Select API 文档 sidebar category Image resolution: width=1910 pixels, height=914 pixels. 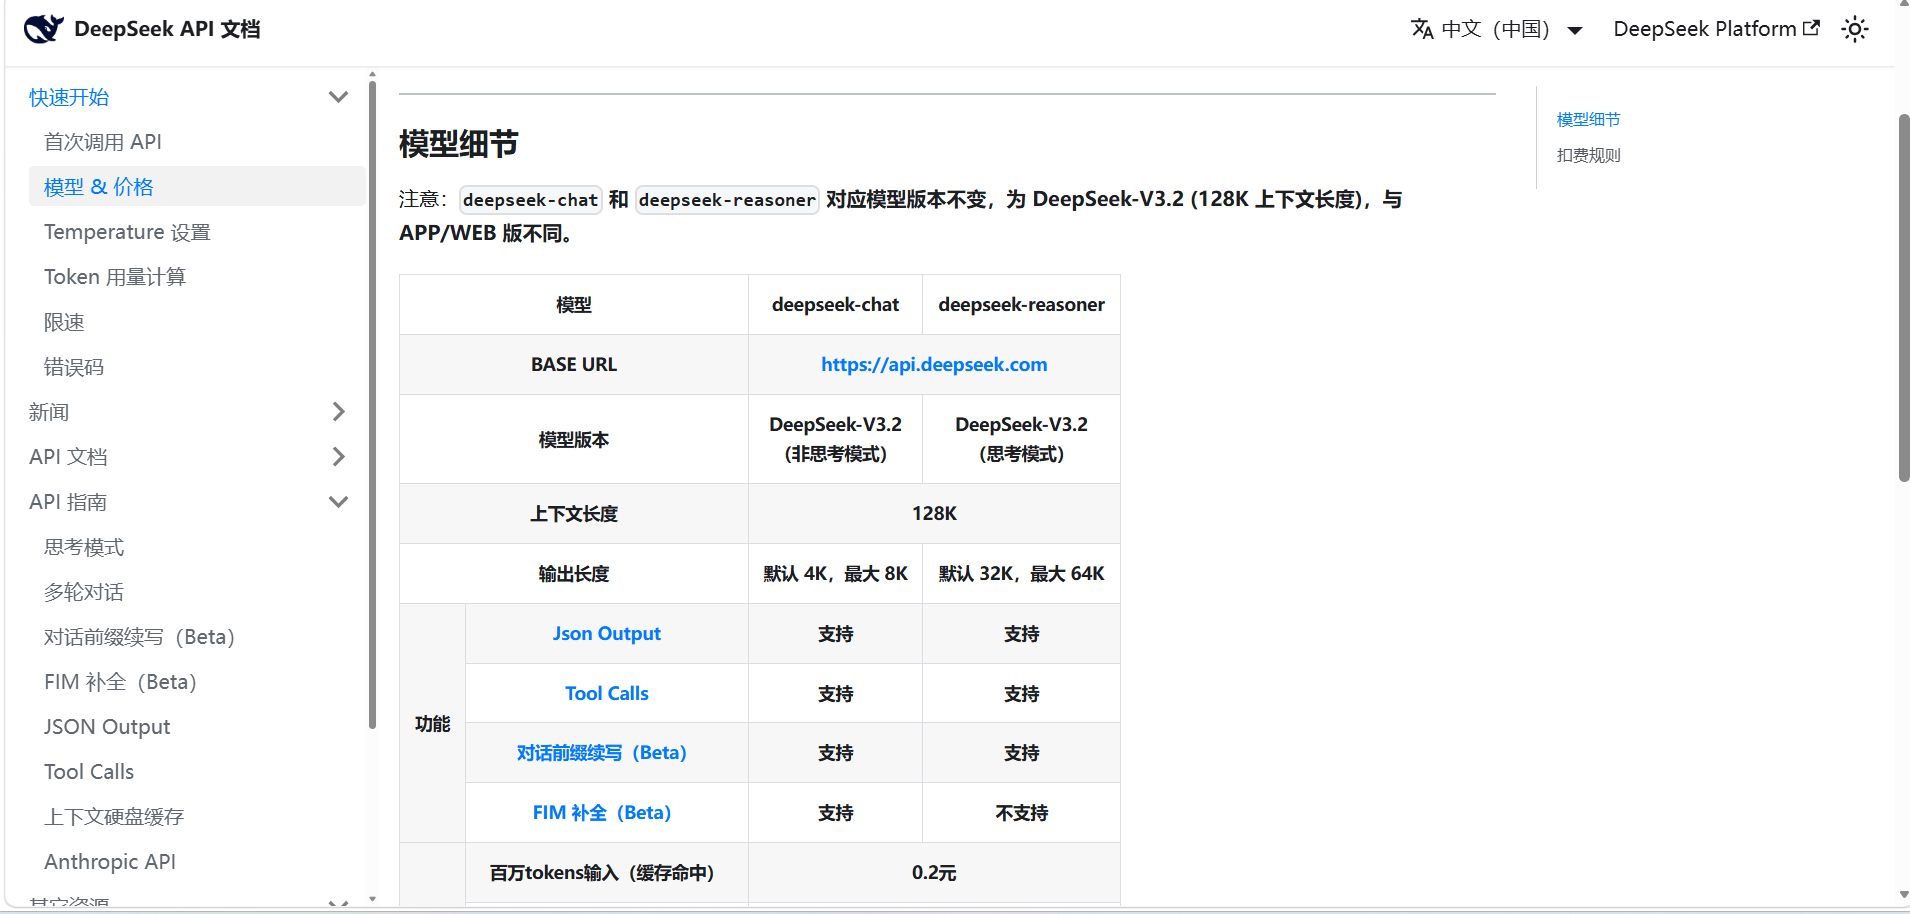click(68, 457)
